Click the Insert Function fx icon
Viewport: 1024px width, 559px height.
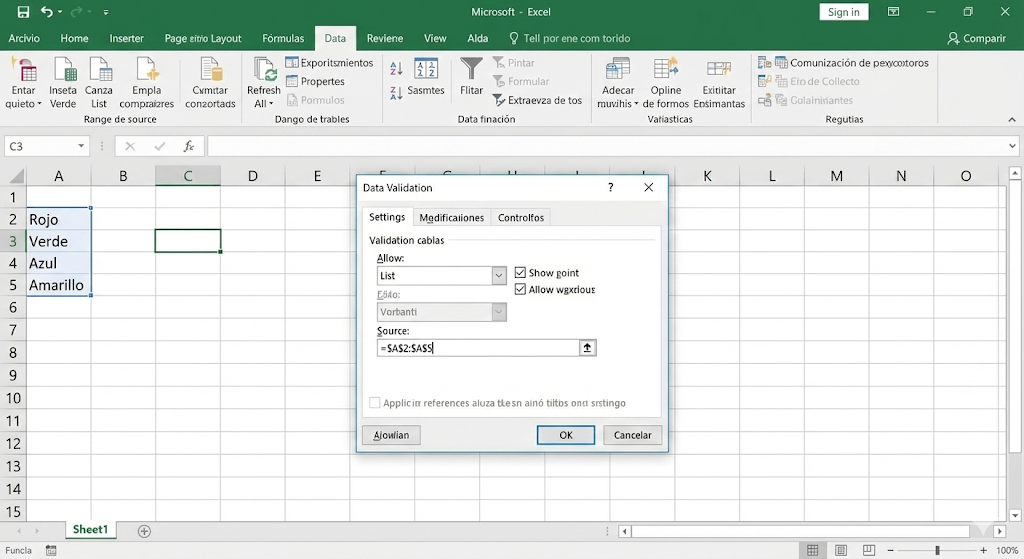click(x=188, y=146)
